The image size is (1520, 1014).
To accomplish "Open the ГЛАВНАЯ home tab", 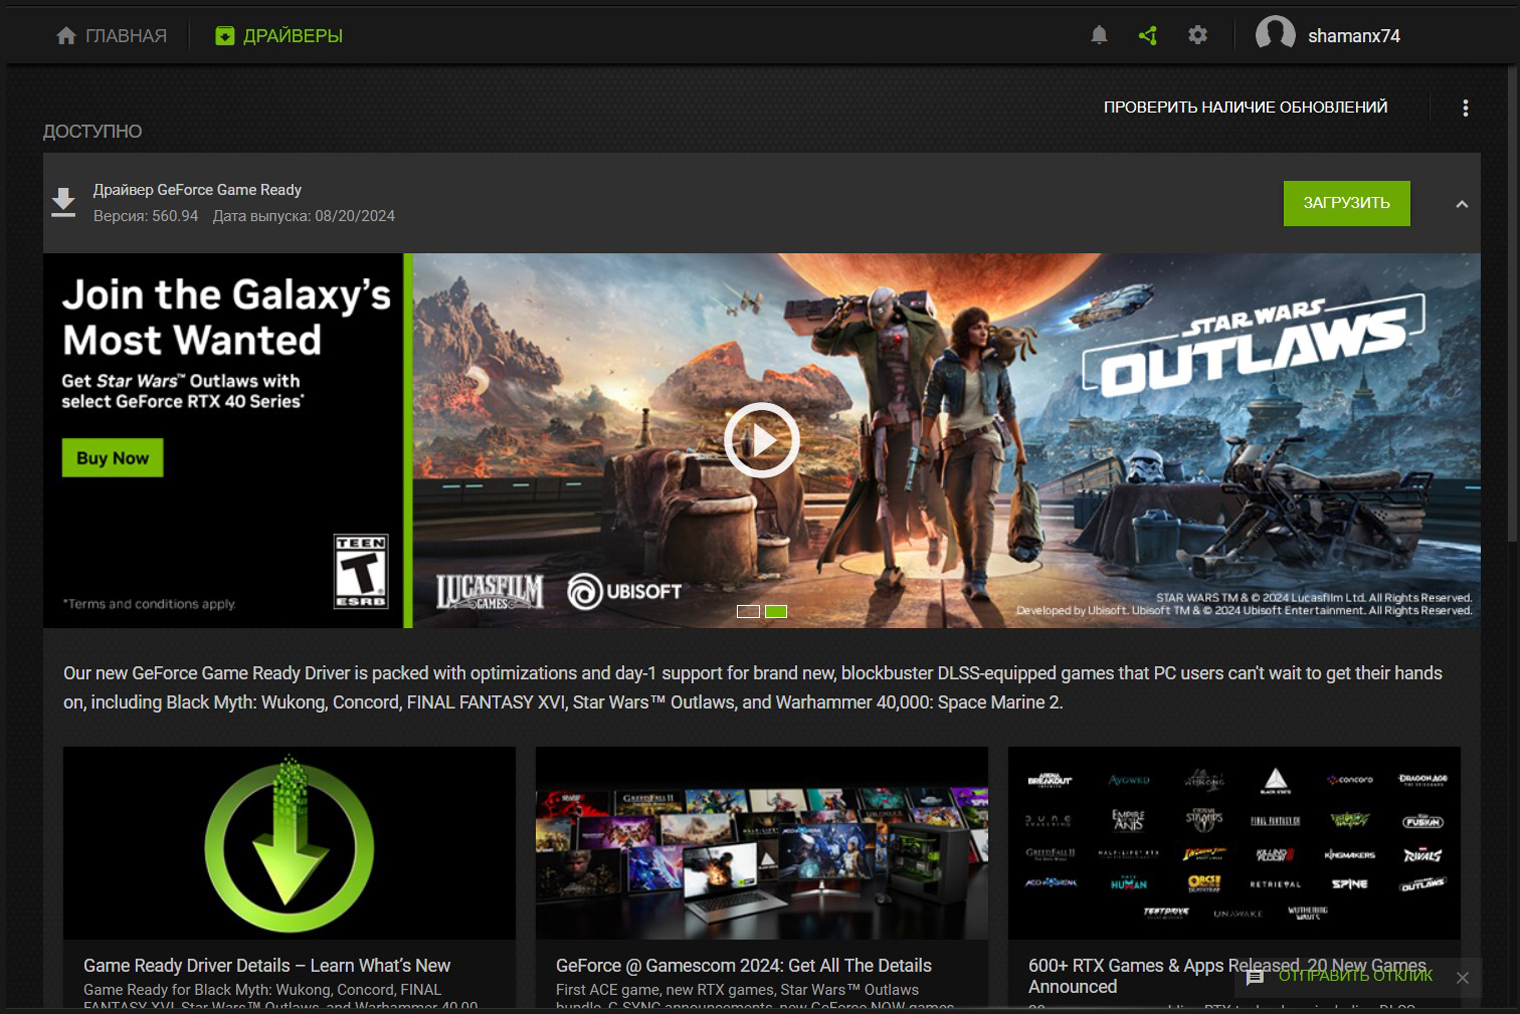I will (111, 36).
